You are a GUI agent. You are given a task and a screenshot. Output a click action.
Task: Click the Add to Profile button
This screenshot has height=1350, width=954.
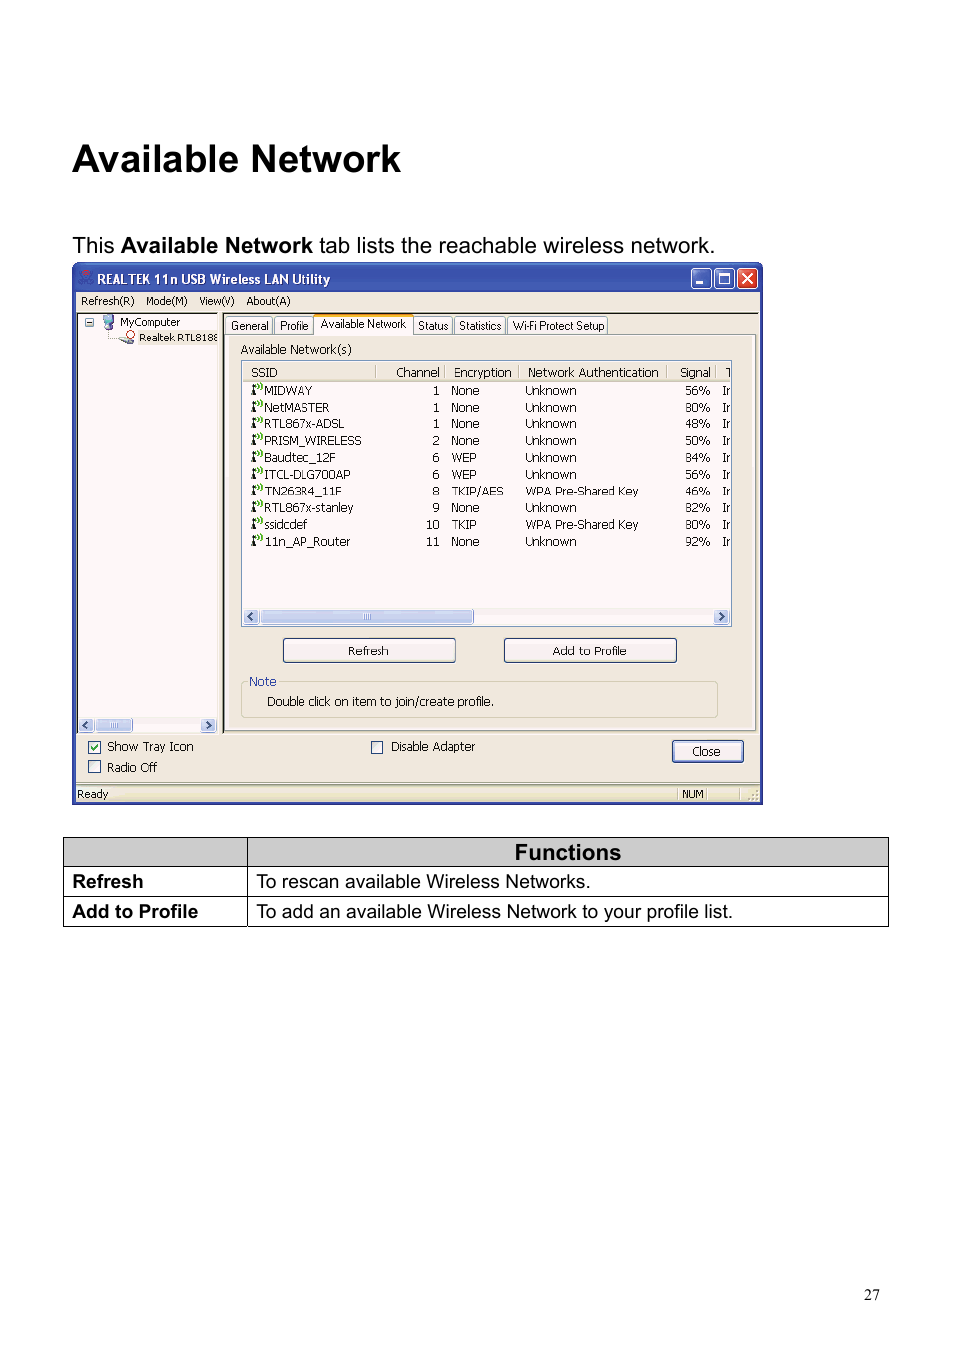click(590, 650)
